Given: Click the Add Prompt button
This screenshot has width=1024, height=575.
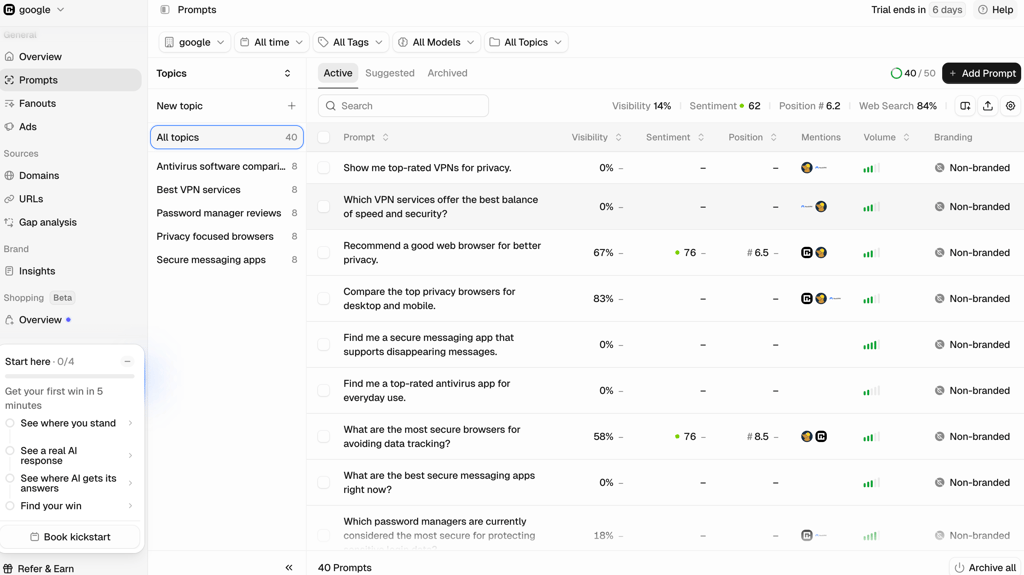Looking at the screenshot, I should 982,73.
